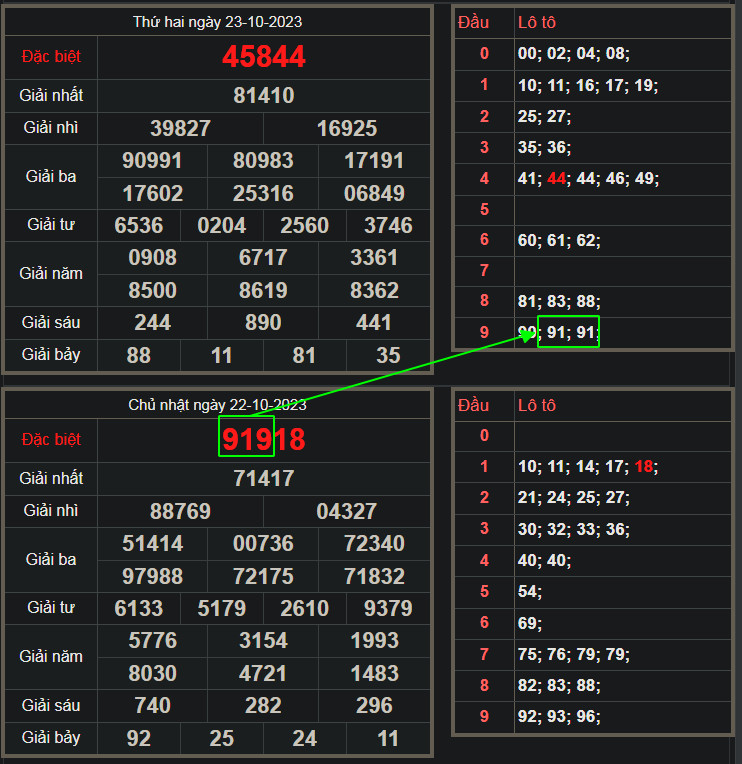Click second prize number 16925
Screen dimensions: 742x764
point(347,128)
